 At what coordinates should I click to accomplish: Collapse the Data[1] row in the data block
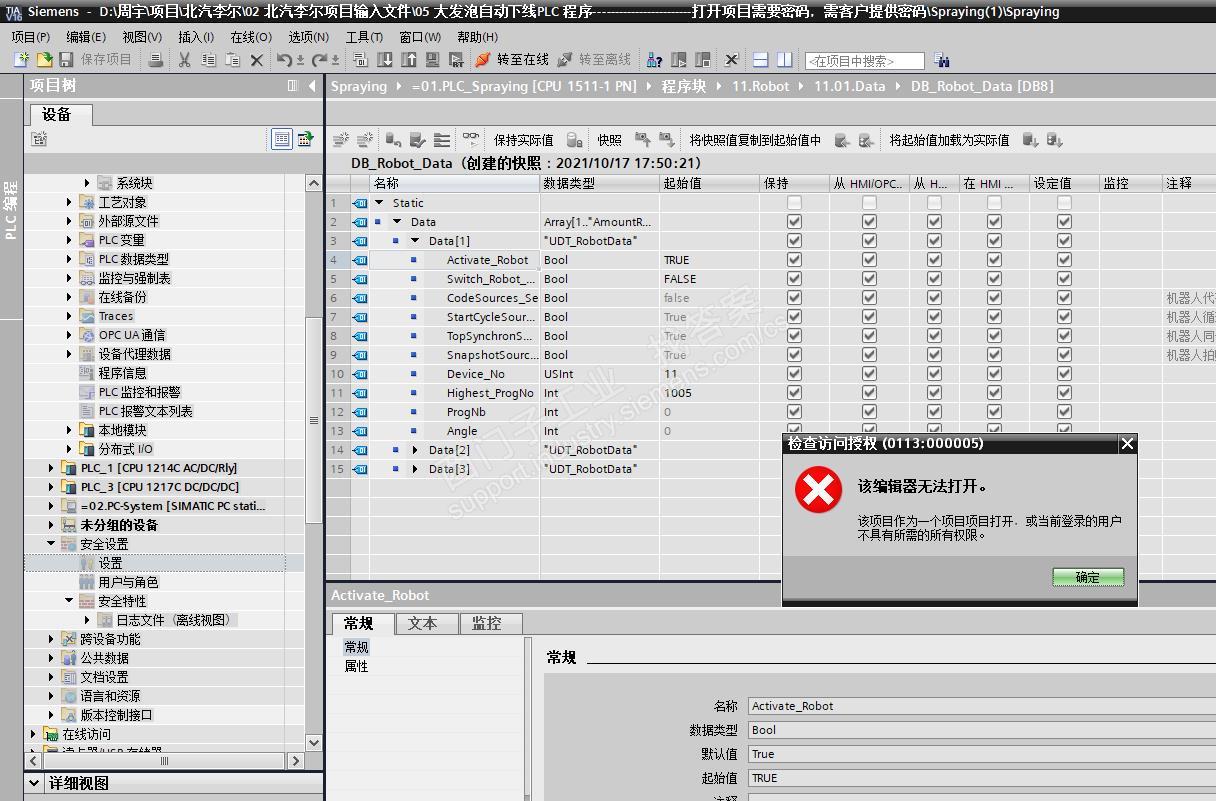coord(415,241)
